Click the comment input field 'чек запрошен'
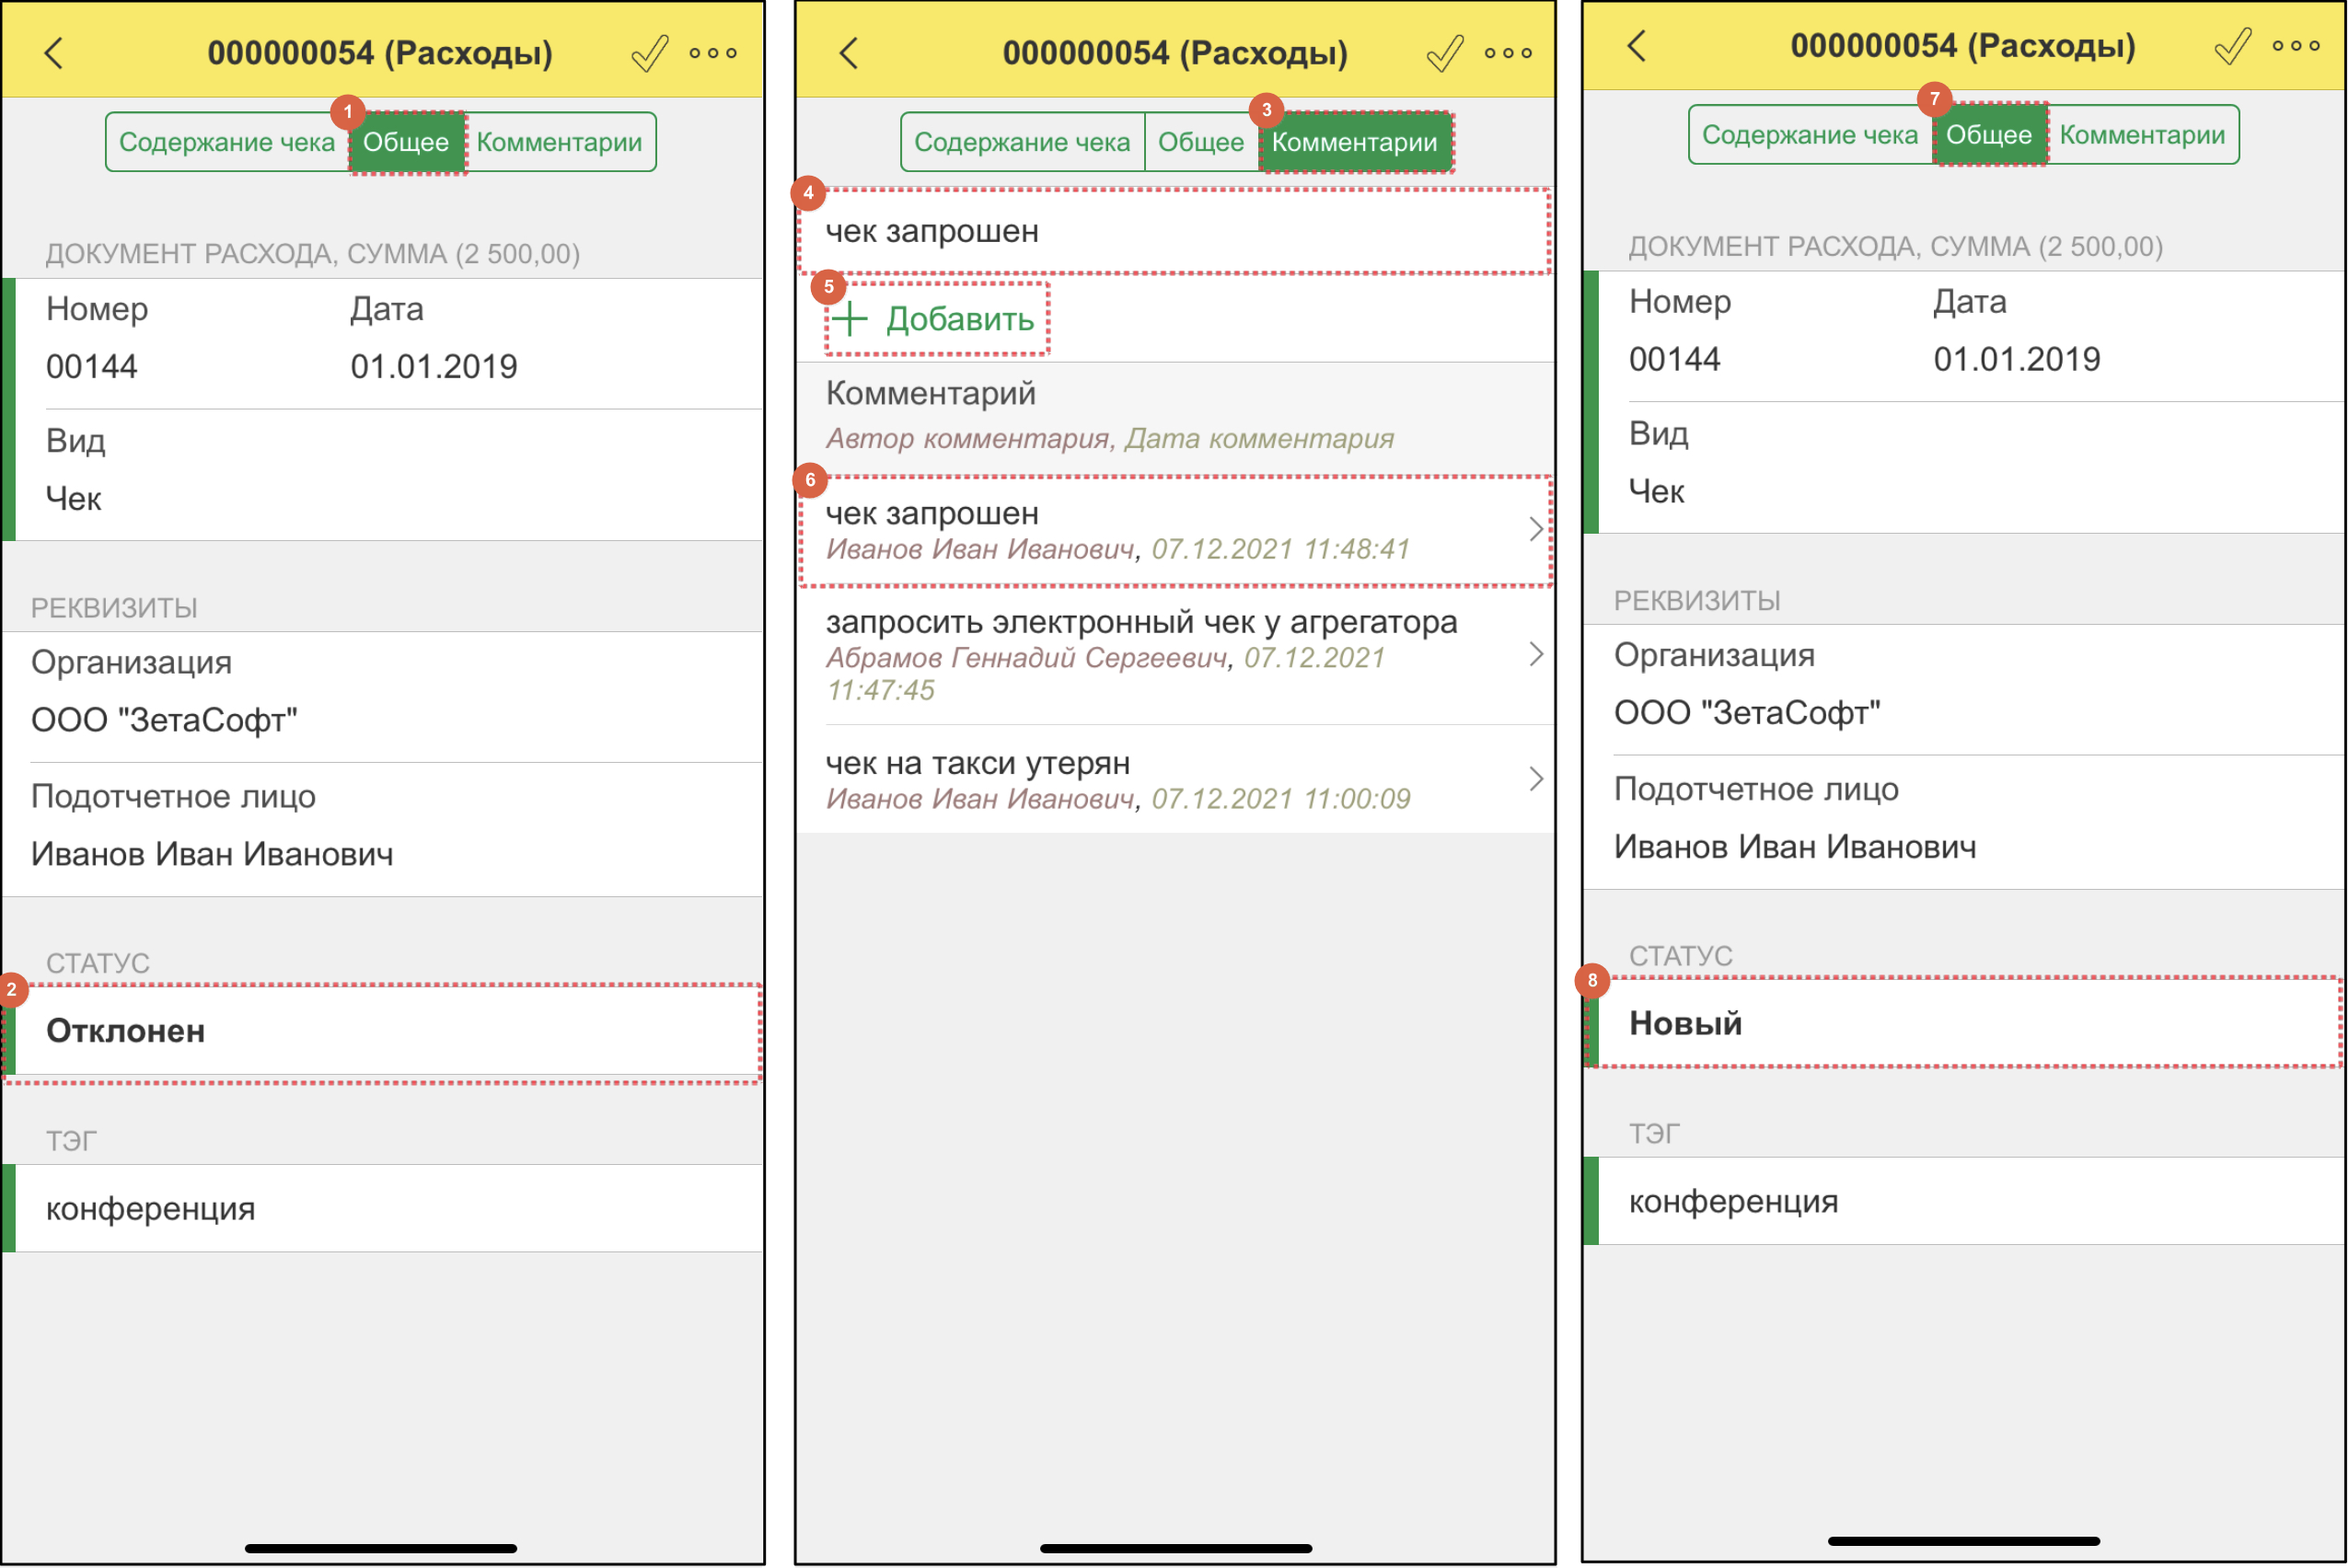The image size is (2349, 1568). click(x=1175, y=231)
